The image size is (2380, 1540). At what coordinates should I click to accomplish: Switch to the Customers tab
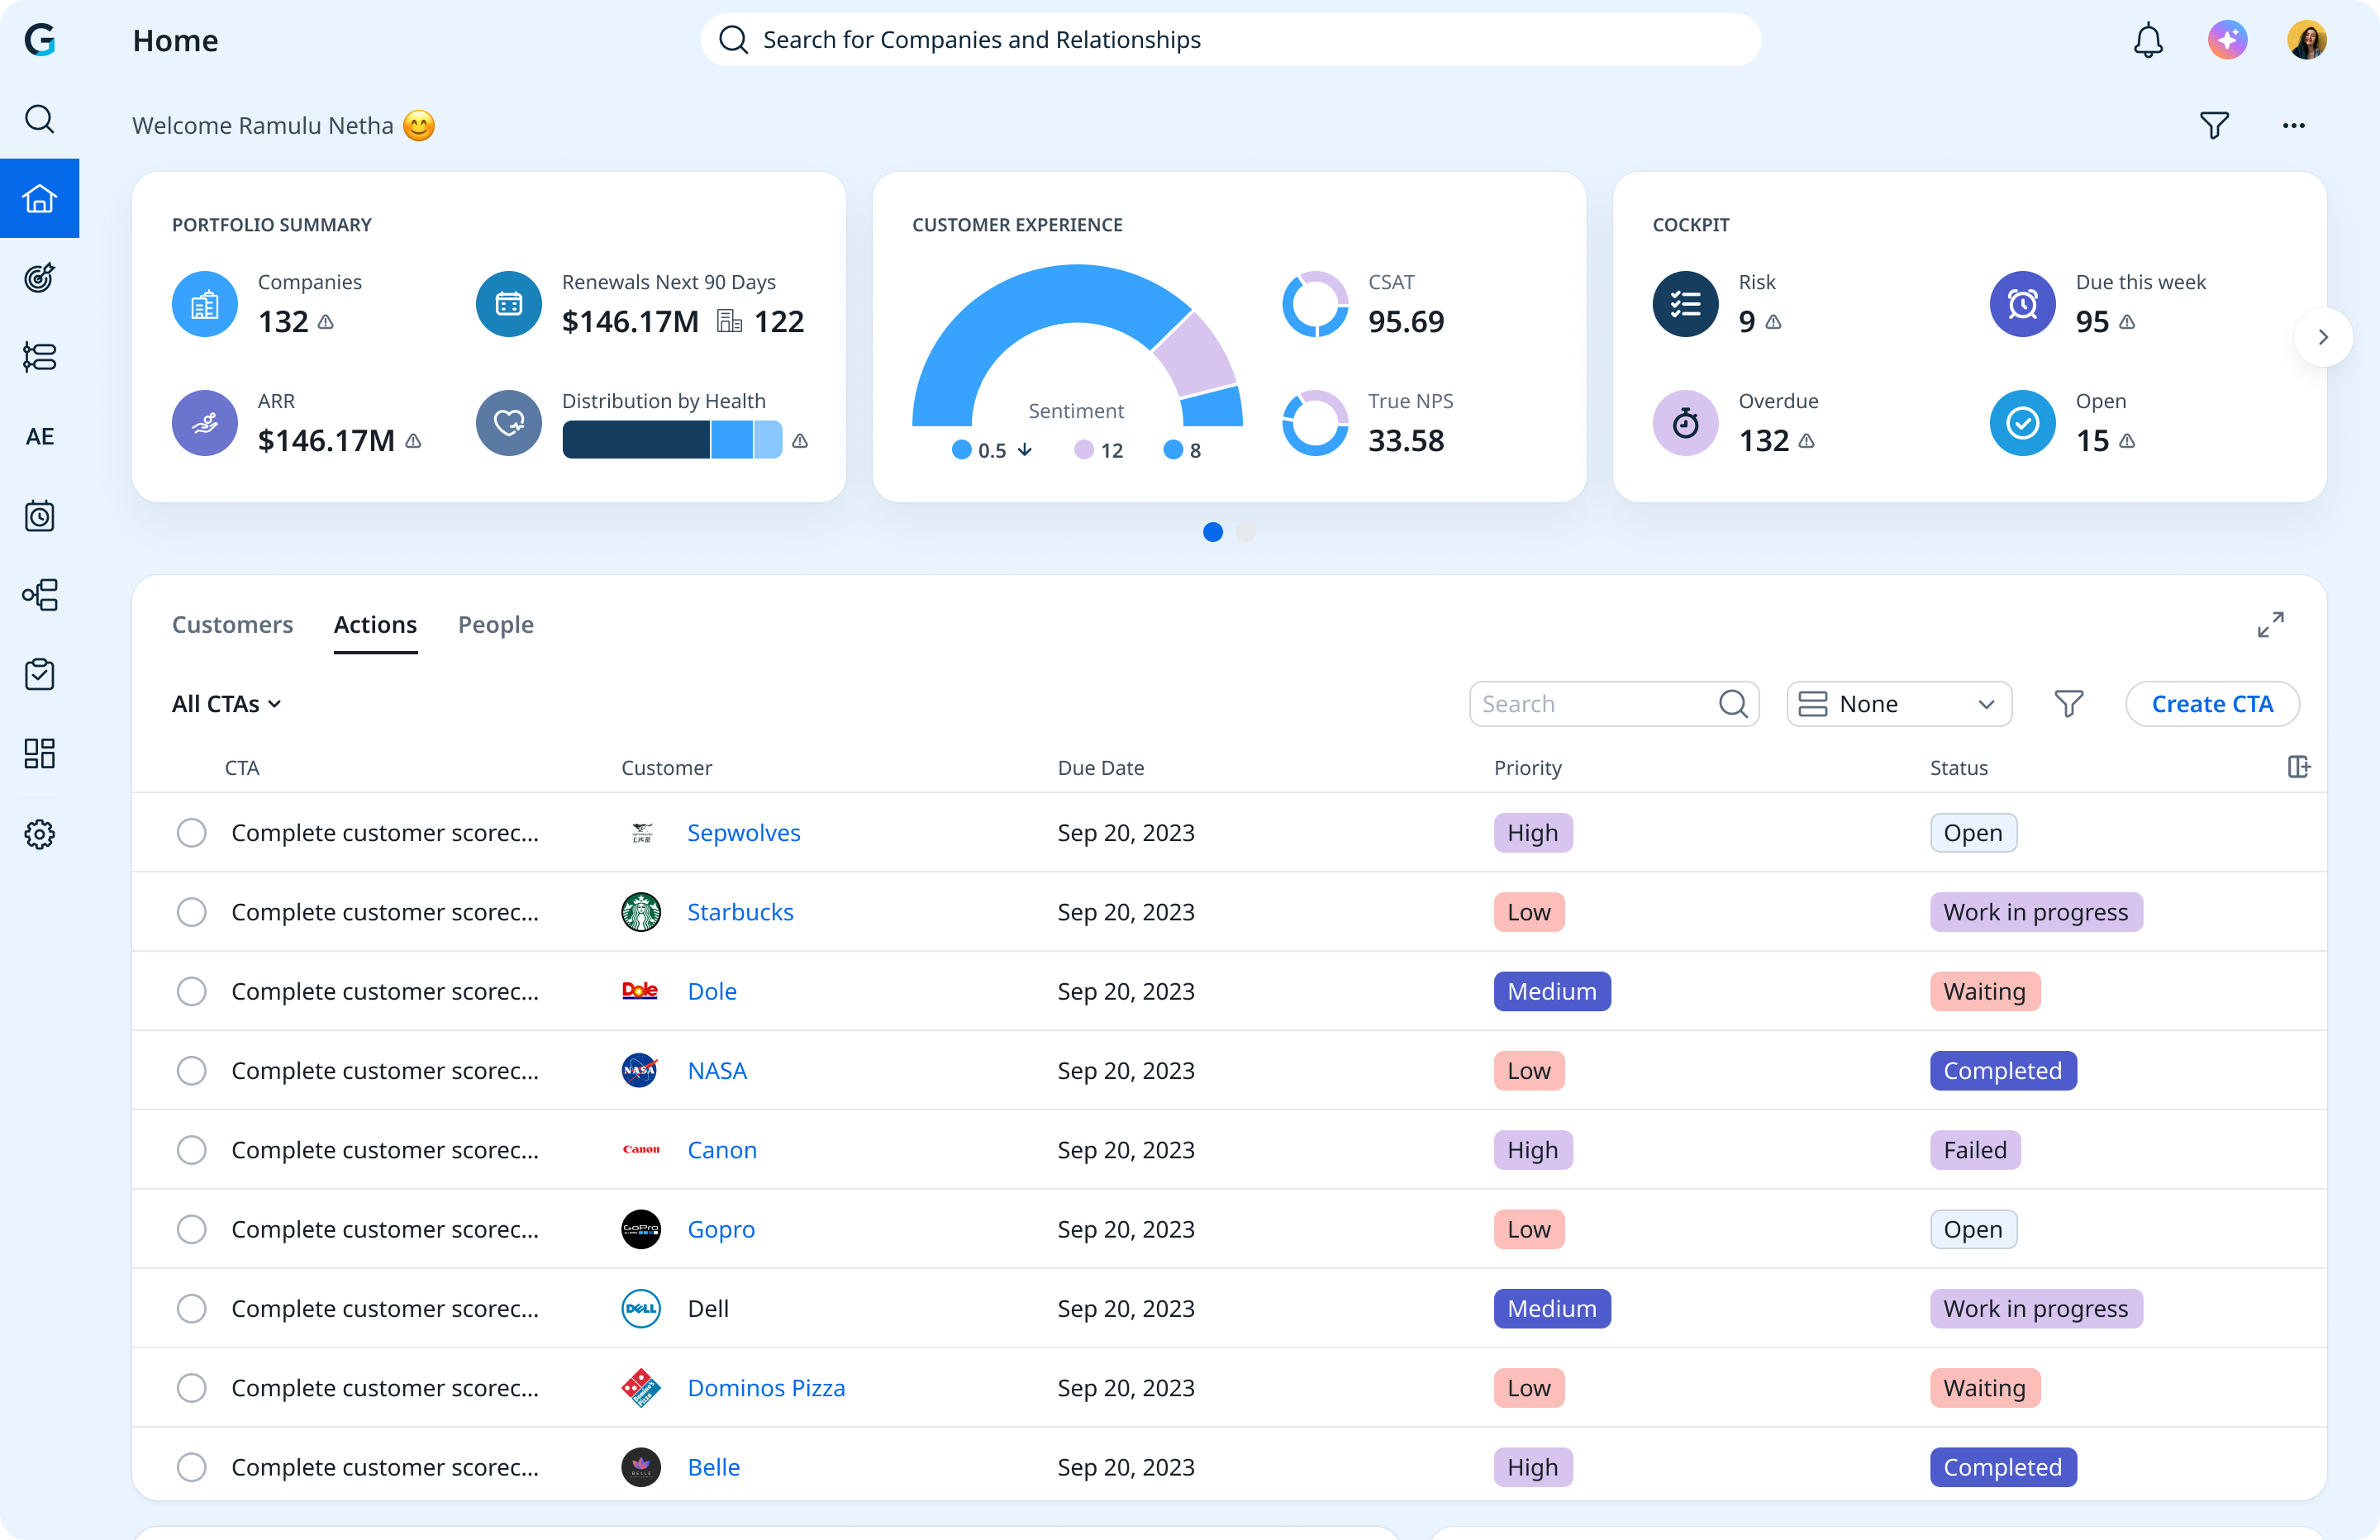232,625
